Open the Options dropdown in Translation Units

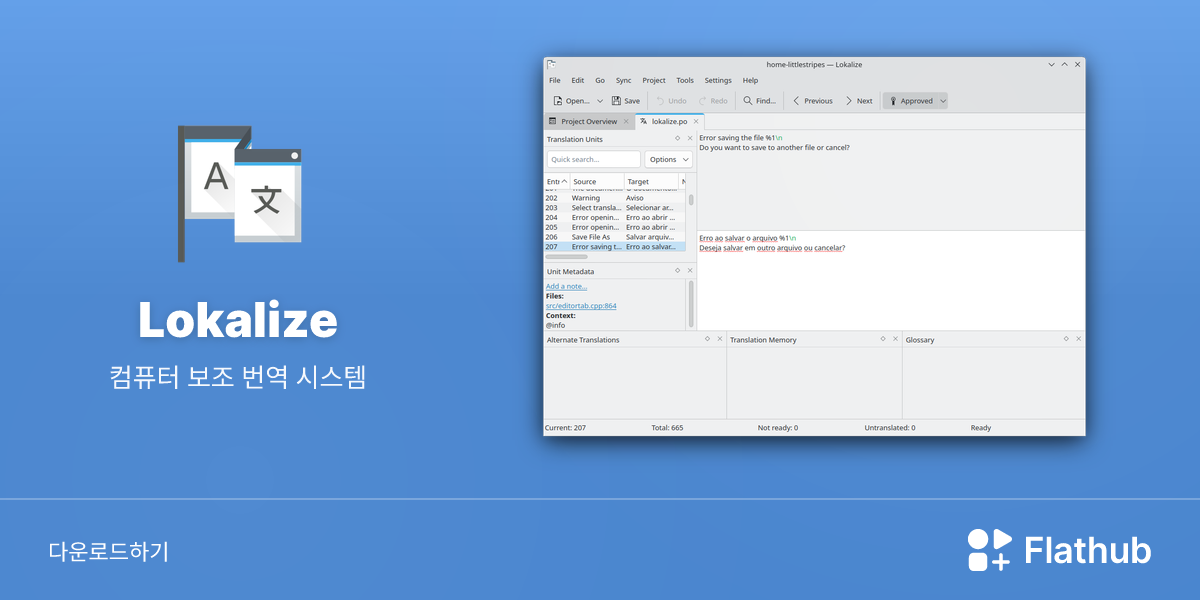(669, 159)
